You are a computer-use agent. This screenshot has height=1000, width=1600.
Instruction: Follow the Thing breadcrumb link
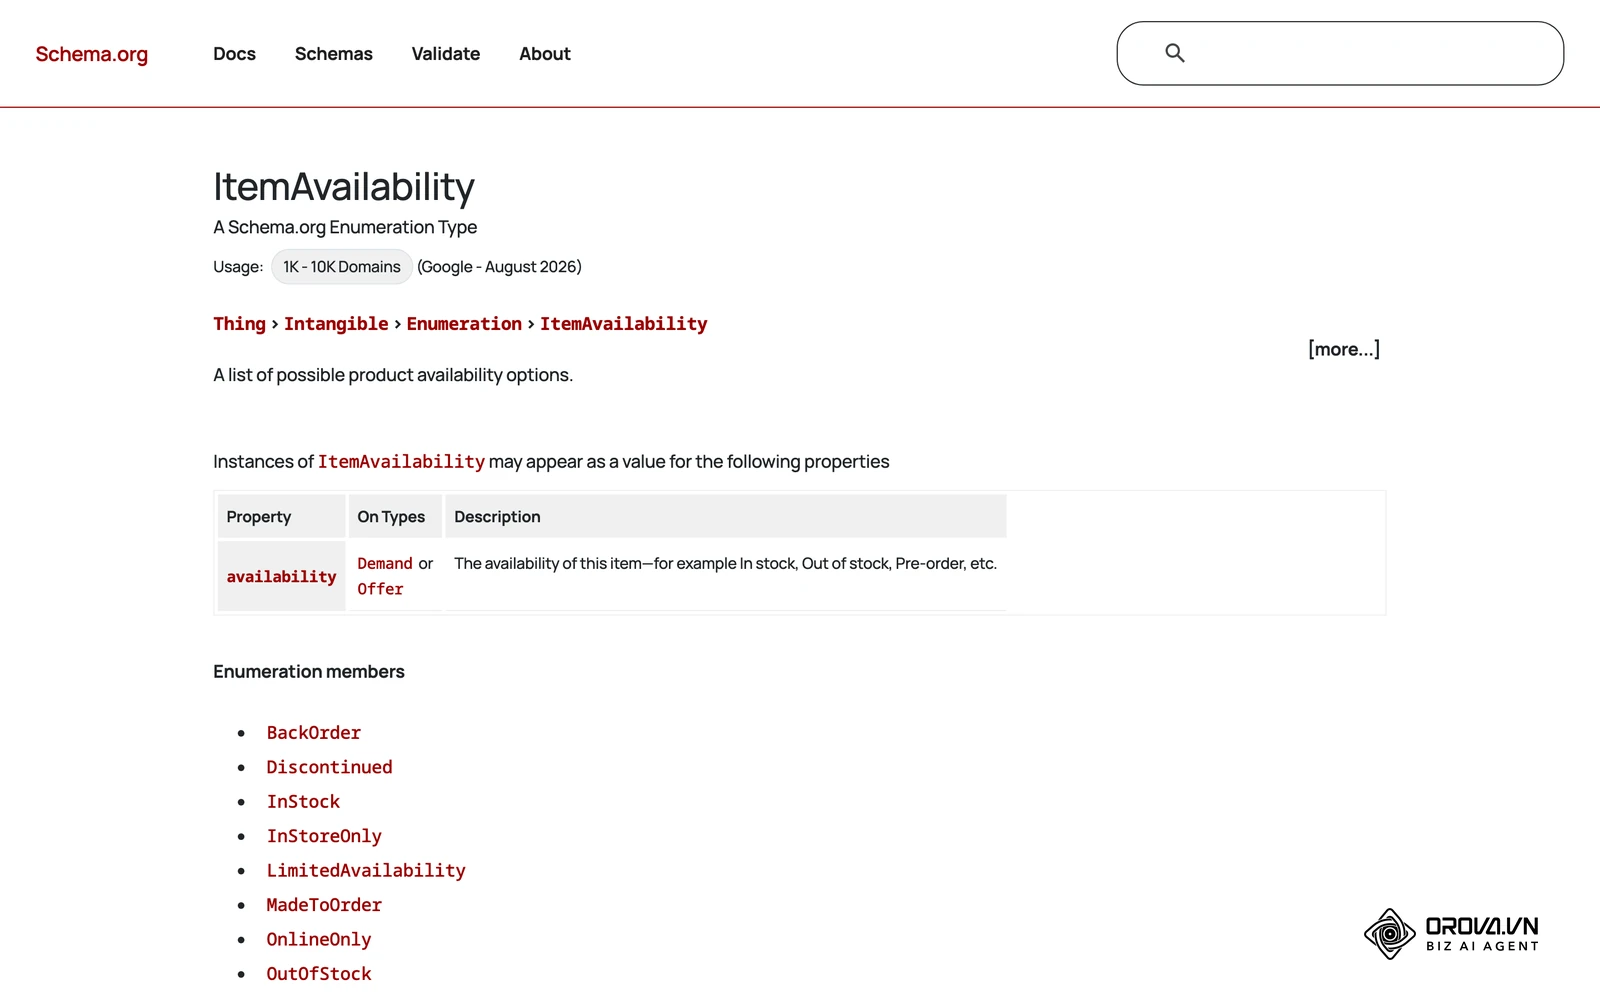coord(239,324)
